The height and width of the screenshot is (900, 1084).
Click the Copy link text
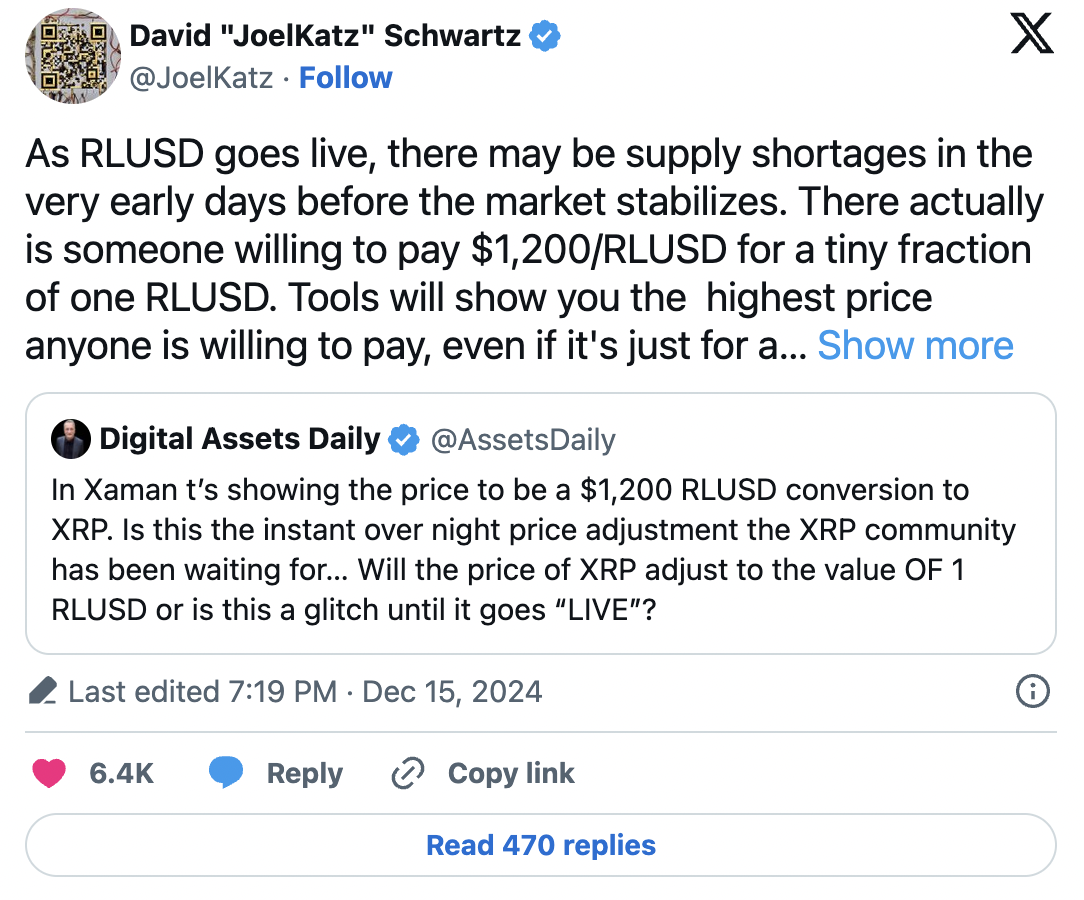click(511, 773)
